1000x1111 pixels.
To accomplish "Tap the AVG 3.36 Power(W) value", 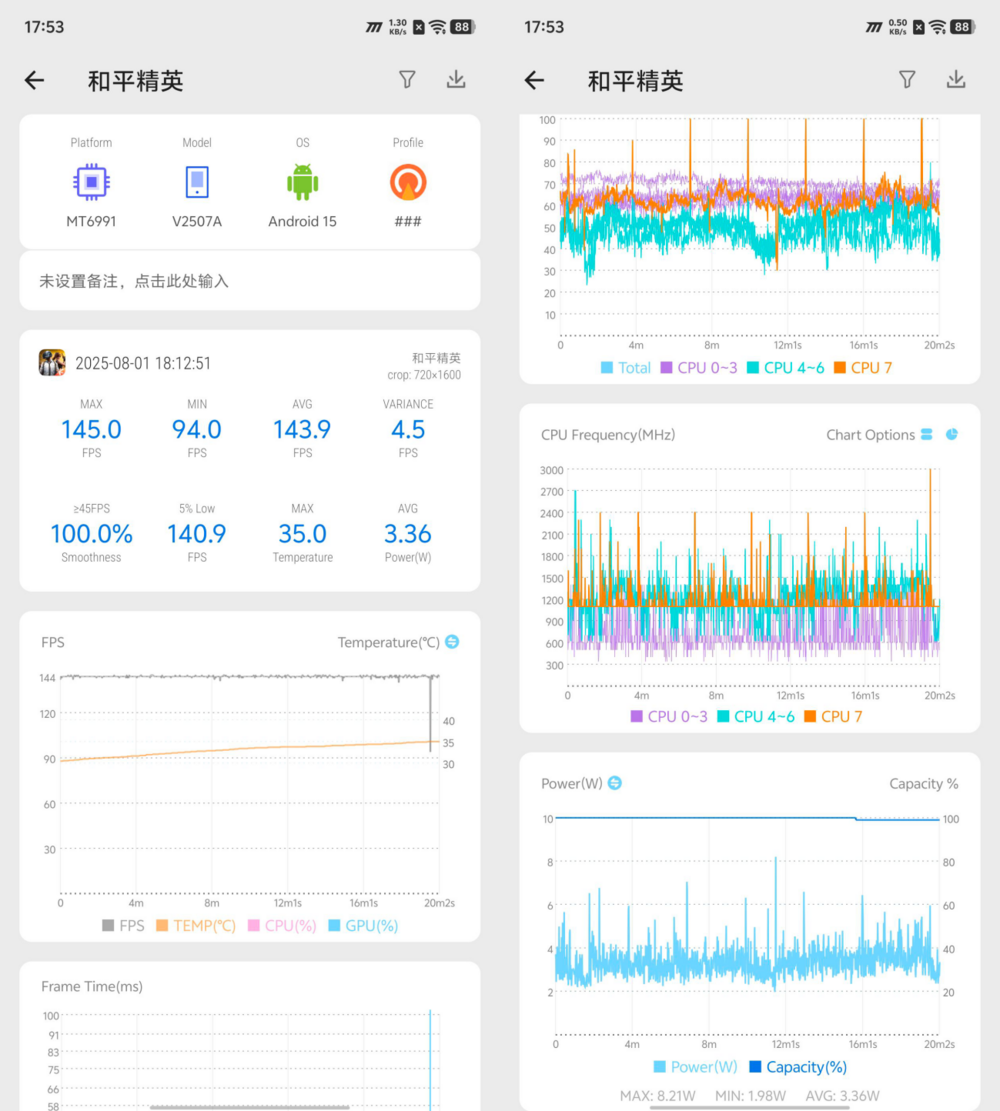I will [408, 534].
